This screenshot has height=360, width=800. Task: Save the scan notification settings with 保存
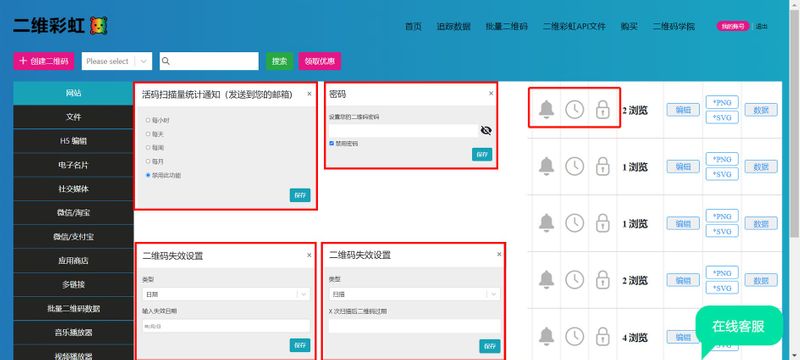click(300, 195)
